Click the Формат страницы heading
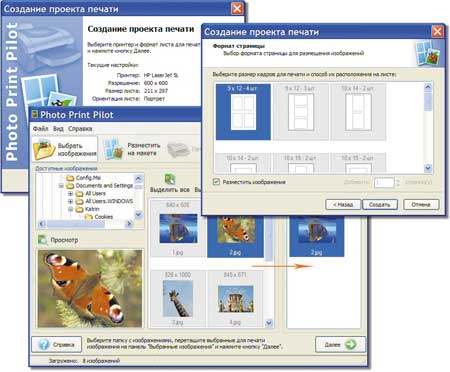Screen dimensions: 450x372 click(x=239, y=46)
